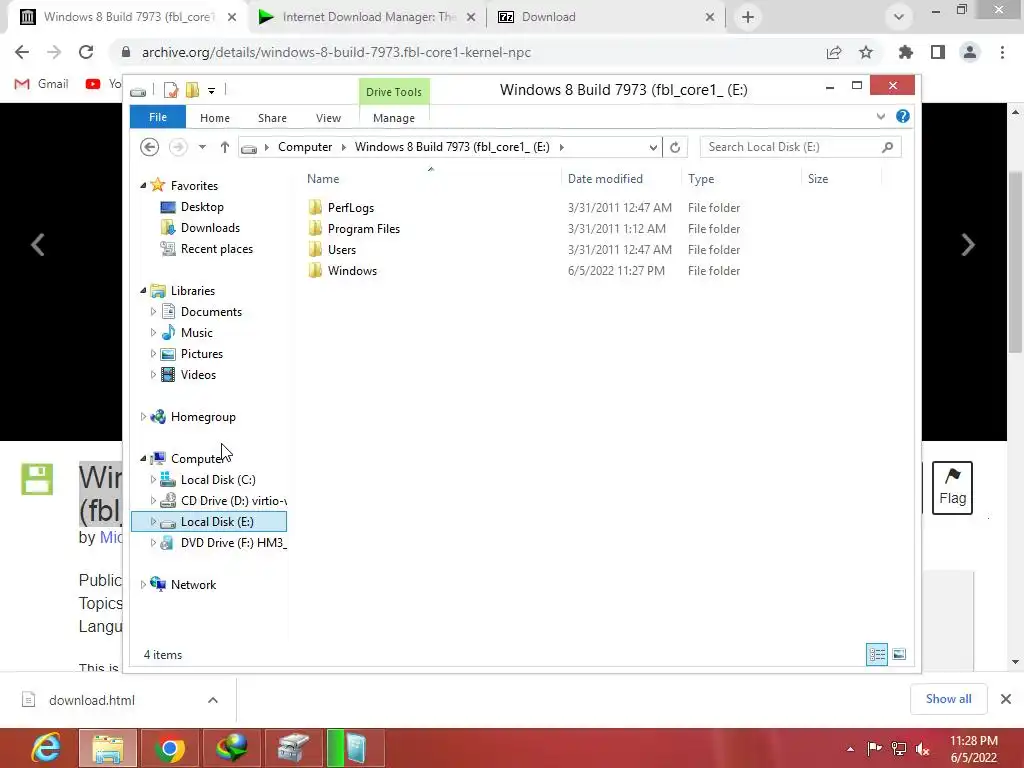
Task: Sort files by the Name column header
Action: click(323, 179)
